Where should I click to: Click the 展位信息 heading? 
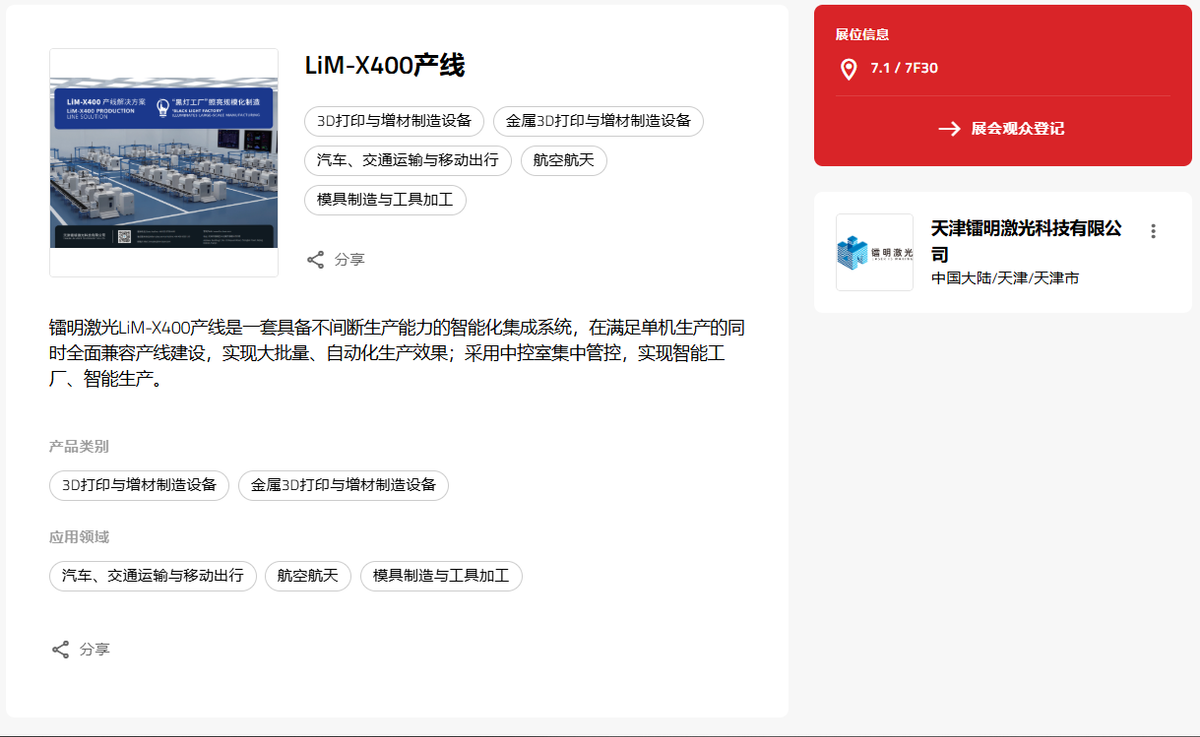(862, 35)
